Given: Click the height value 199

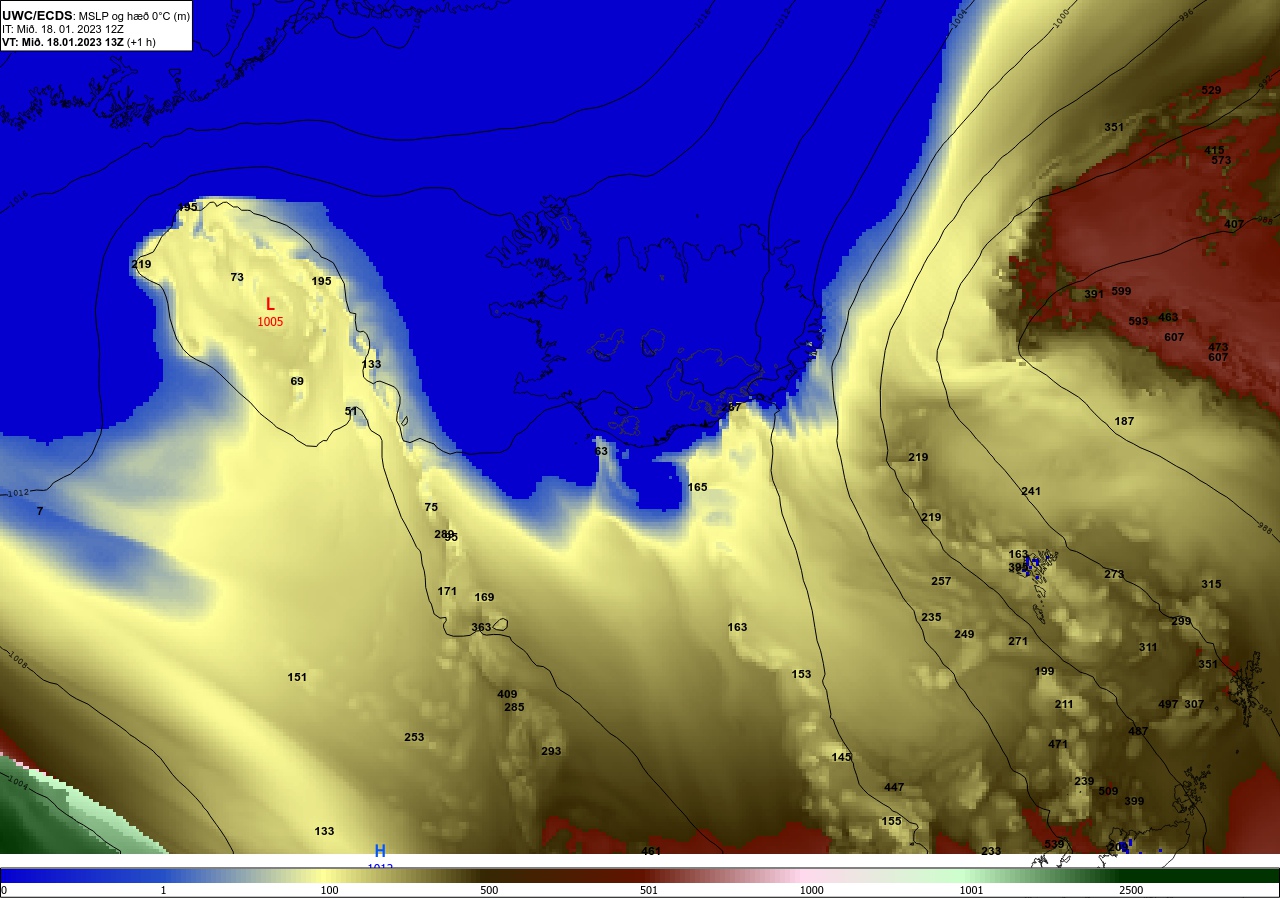Looking at the screenshot, I should (x=1044, y=672).
